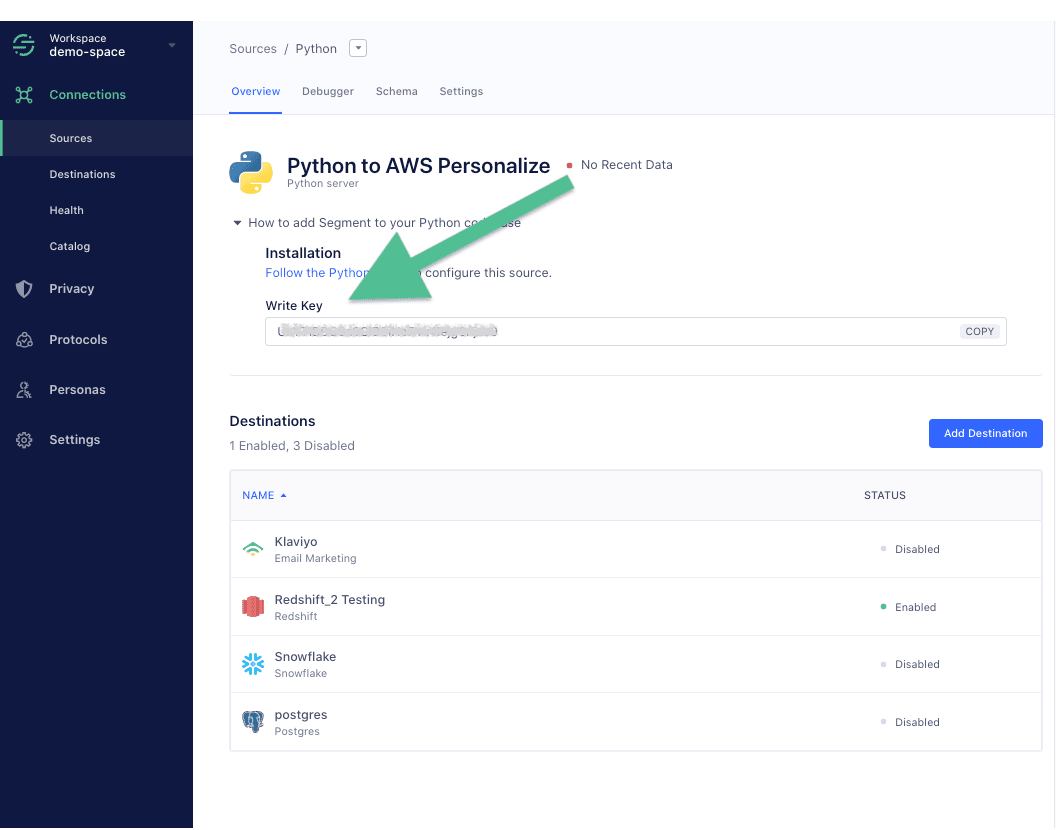Image resolution: width=1059 pixels, height=830 pixels.
Task: Copy the Write Key
Action: tap(978, 331)
